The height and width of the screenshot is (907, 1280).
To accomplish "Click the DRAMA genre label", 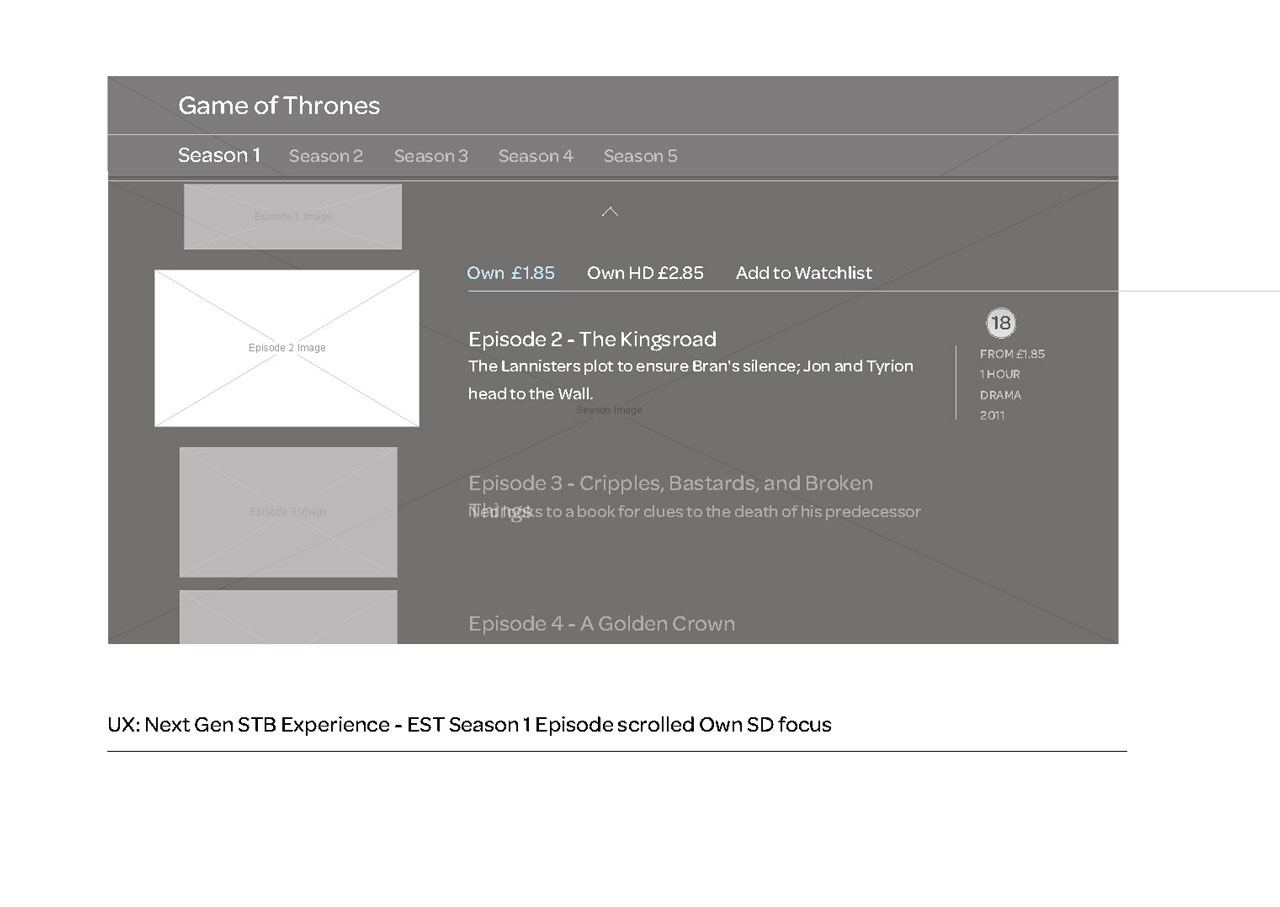I will tap(1001, 395).
